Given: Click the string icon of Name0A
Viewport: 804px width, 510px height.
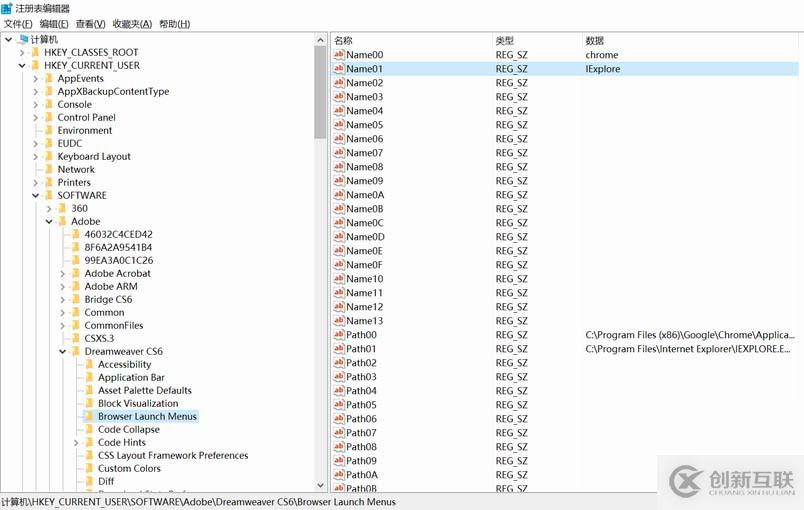Looking at the screenshot, I should tap(339, 194).
